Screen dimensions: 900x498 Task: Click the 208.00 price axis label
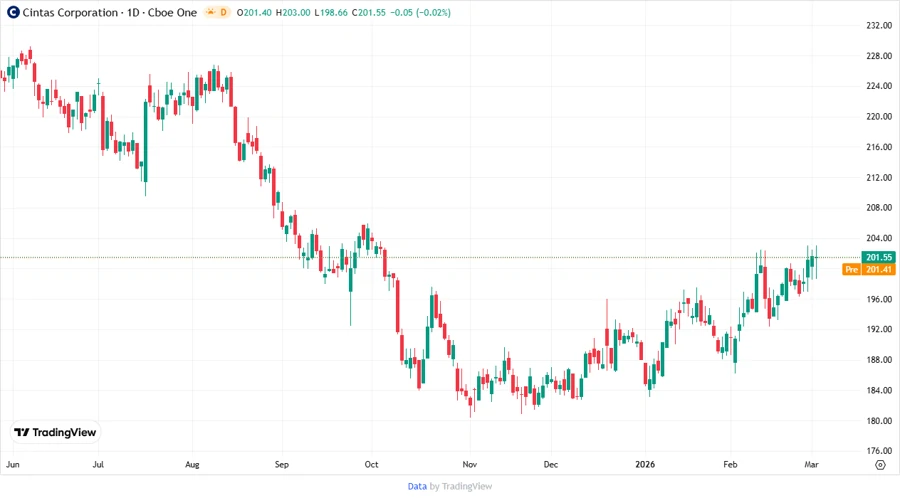[x=879, y=208]
